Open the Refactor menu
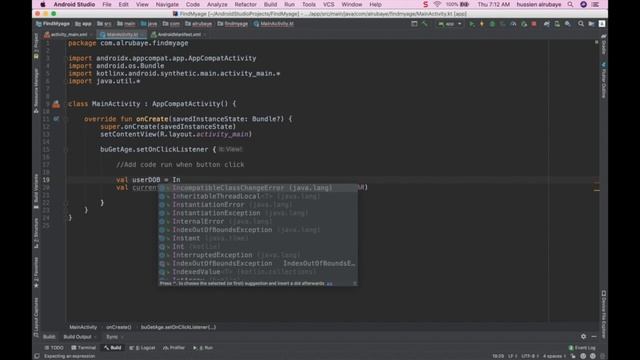The height and width of the screenshot is (360, 640). (246, 4)
